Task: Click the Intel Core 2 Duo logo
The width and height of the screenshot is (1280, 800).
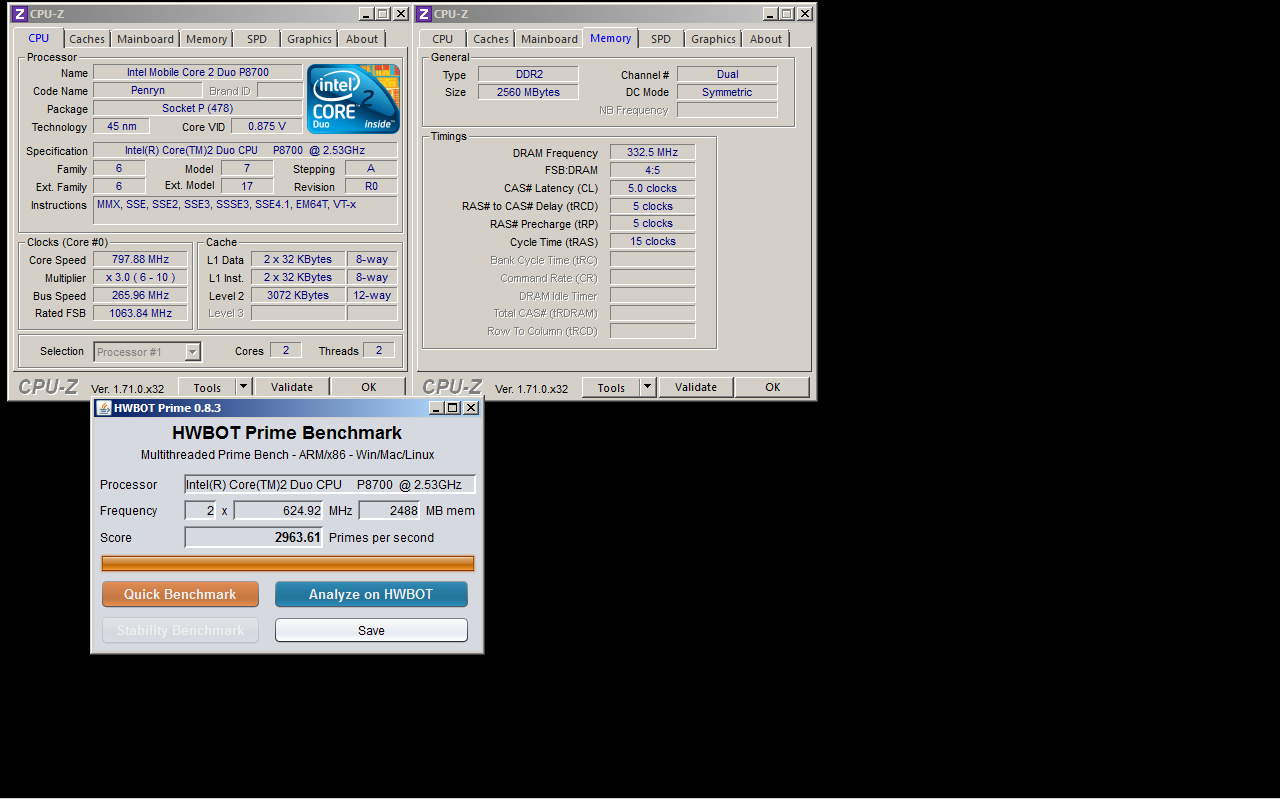Action: coord(353,99)
